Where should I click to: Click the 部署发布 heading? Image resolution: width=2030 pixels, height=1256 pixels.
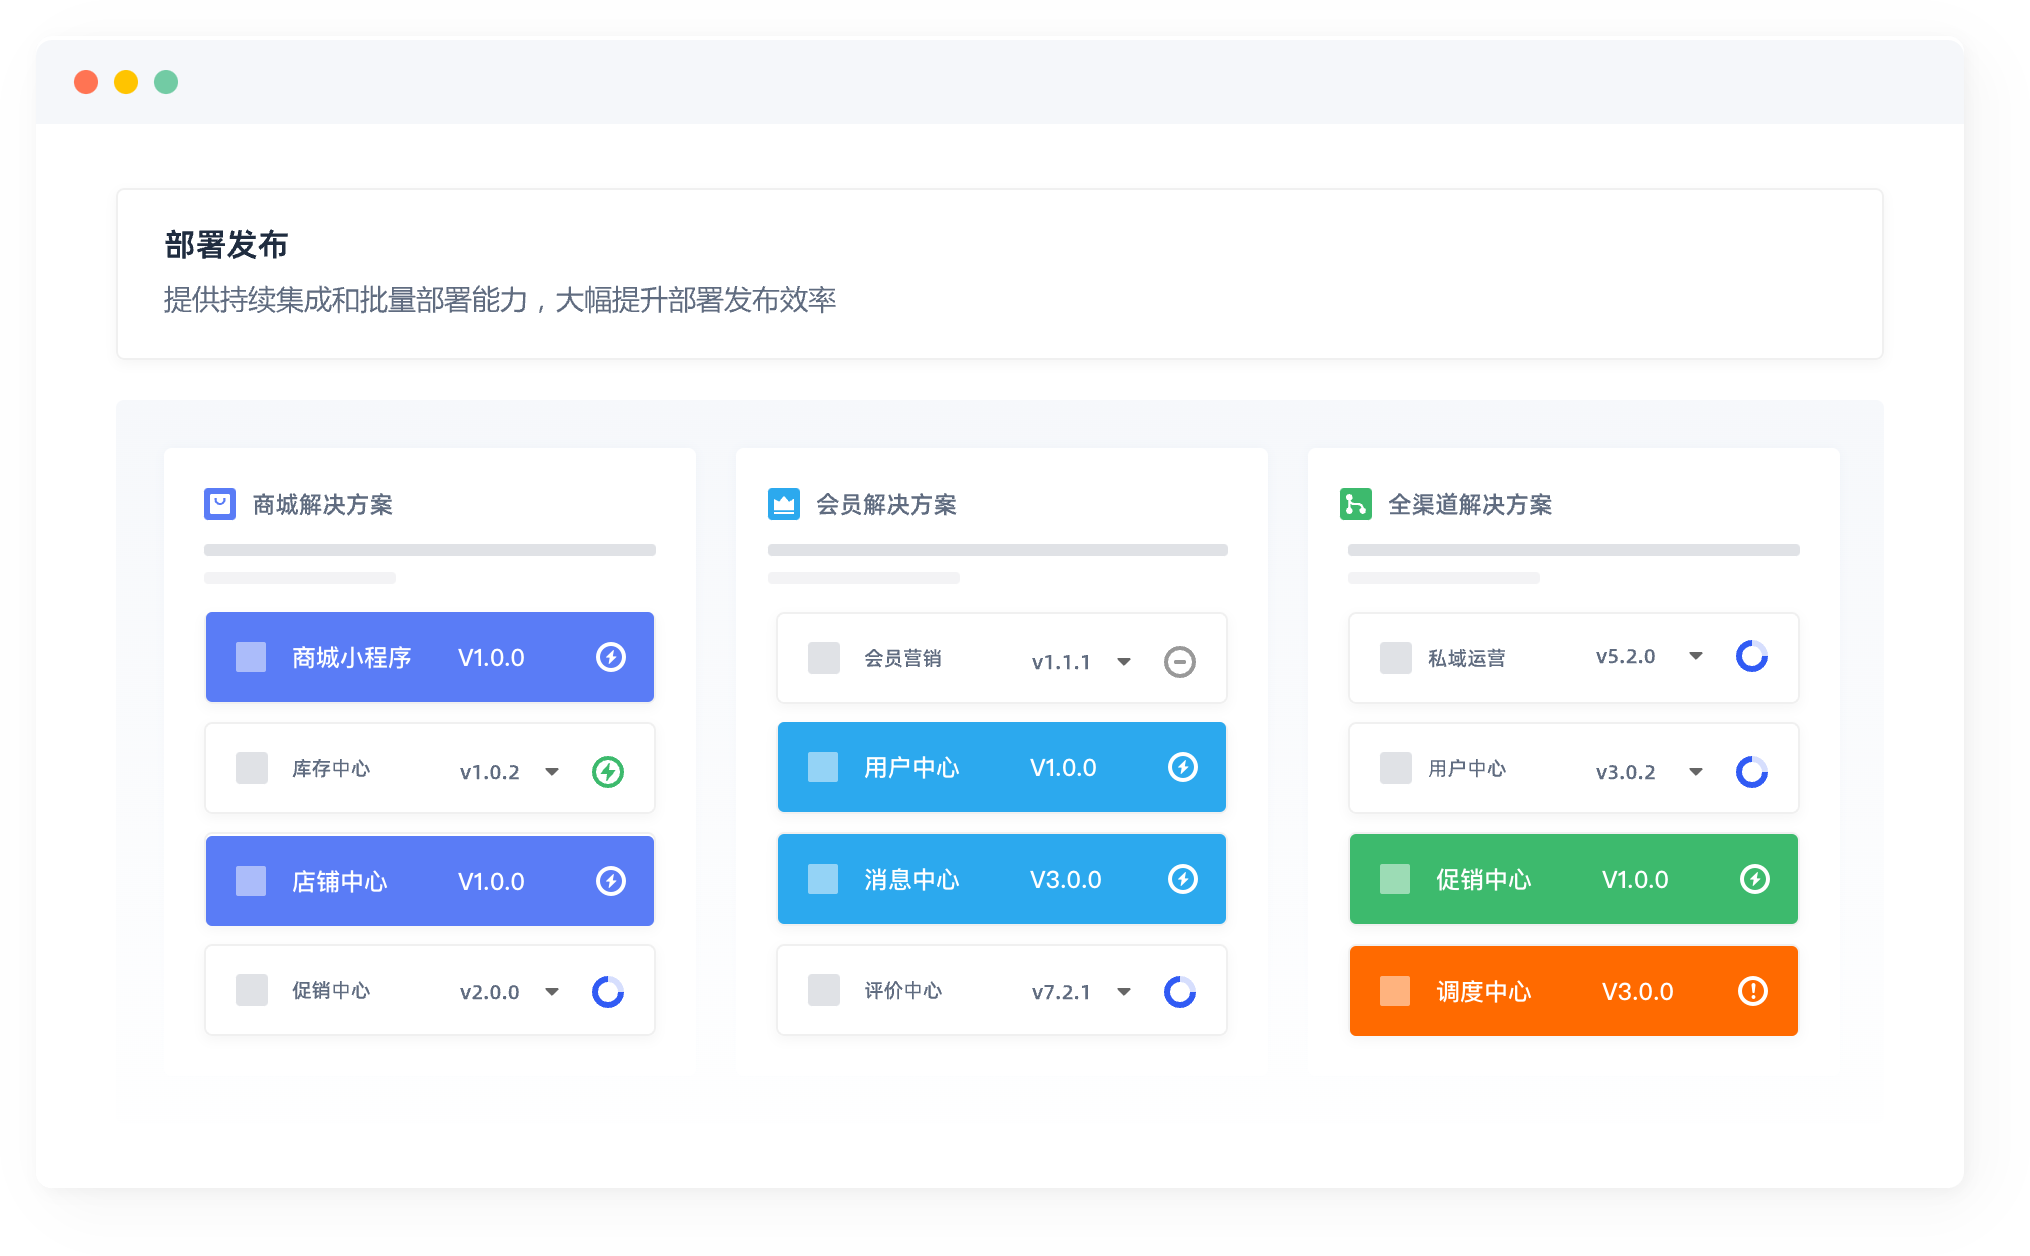225,242
